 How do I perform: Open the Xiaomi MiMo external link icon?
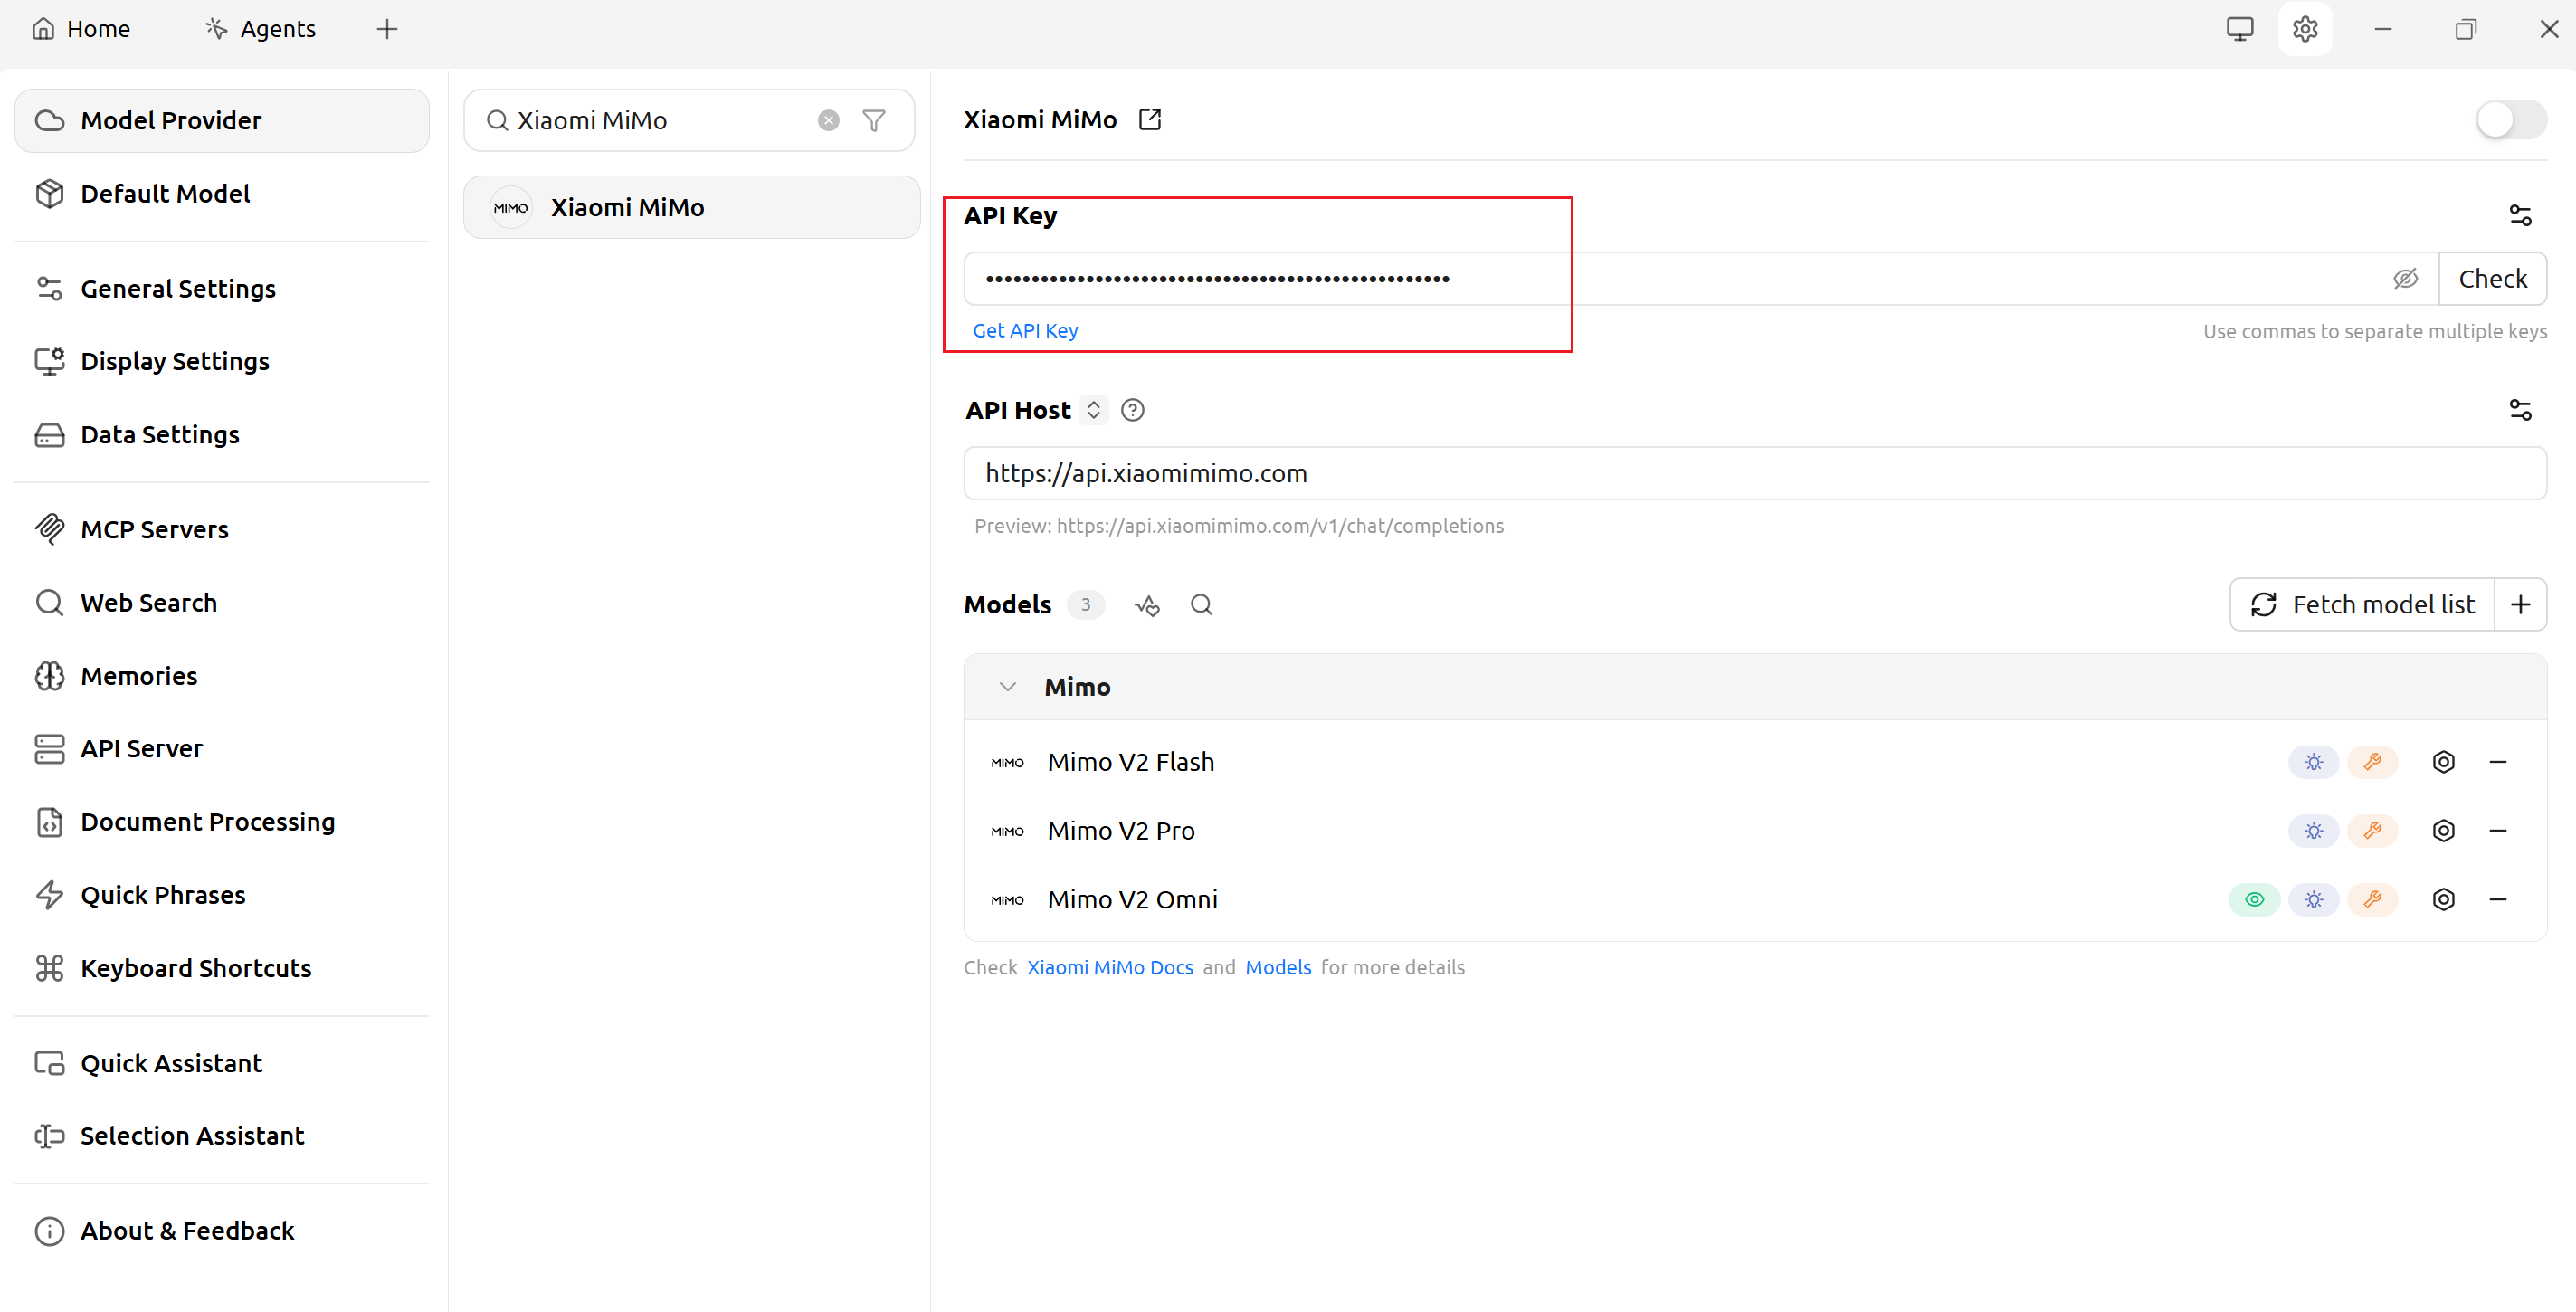point(1150,120)
